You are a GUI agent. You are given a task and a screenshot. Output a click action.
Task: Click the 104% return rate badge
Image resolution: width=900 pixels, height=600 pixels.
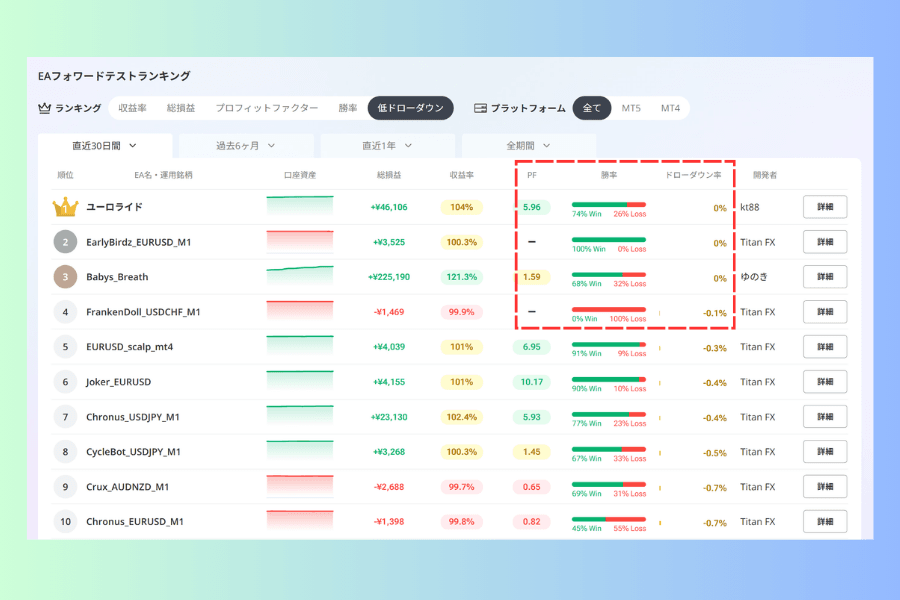(461, 207)
